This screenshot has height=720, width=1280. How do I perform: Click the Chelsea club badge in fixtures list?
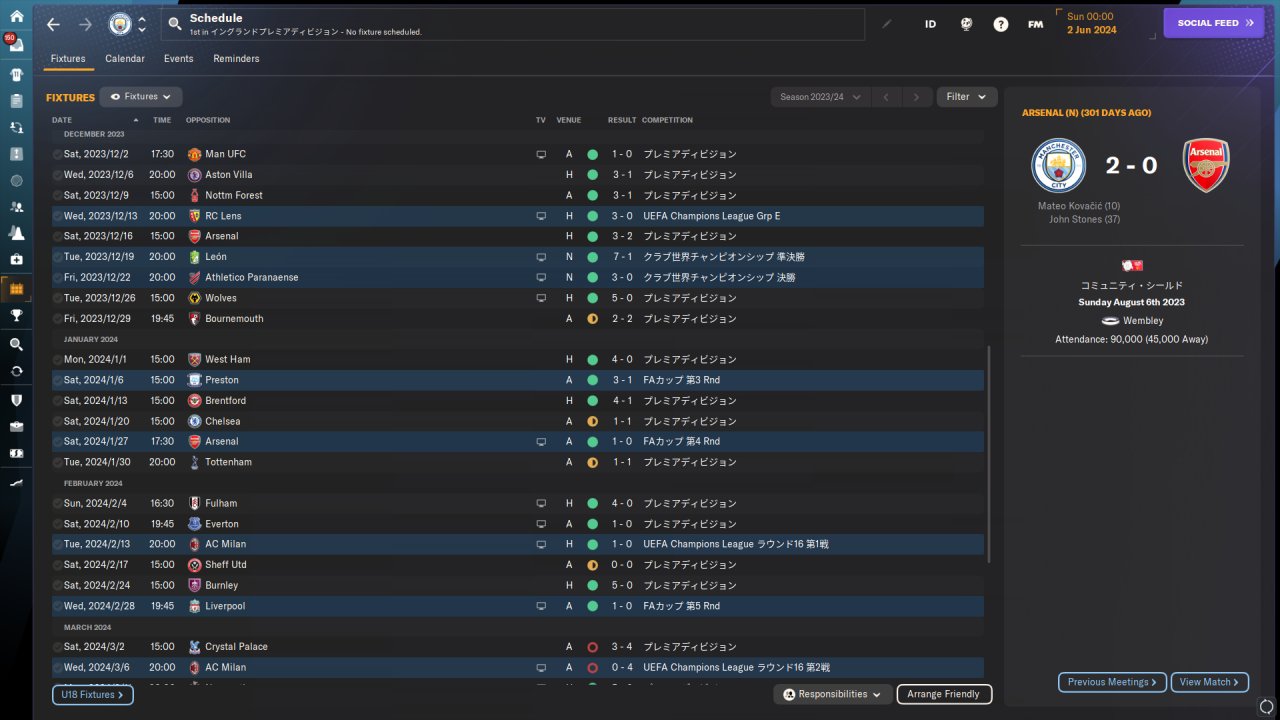195,421
